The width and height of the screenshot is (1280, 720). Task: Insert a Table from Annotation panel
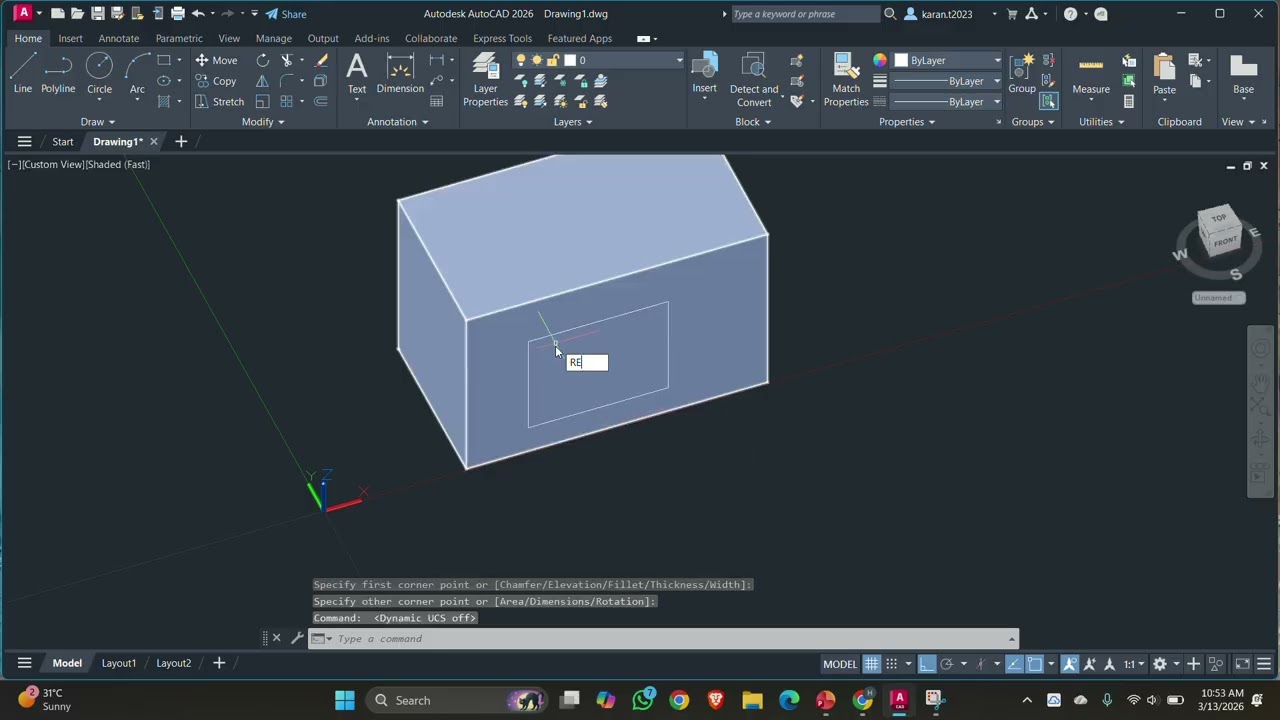click(x=437, y=101)
